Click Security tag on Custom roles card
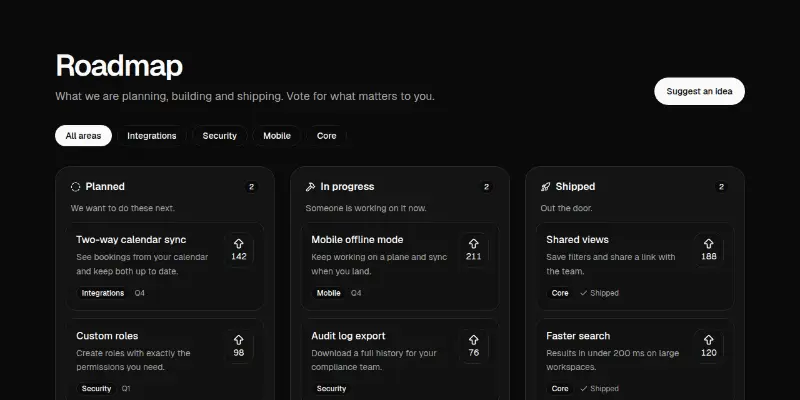The image size is (800, 400). [x=96, y=389]
